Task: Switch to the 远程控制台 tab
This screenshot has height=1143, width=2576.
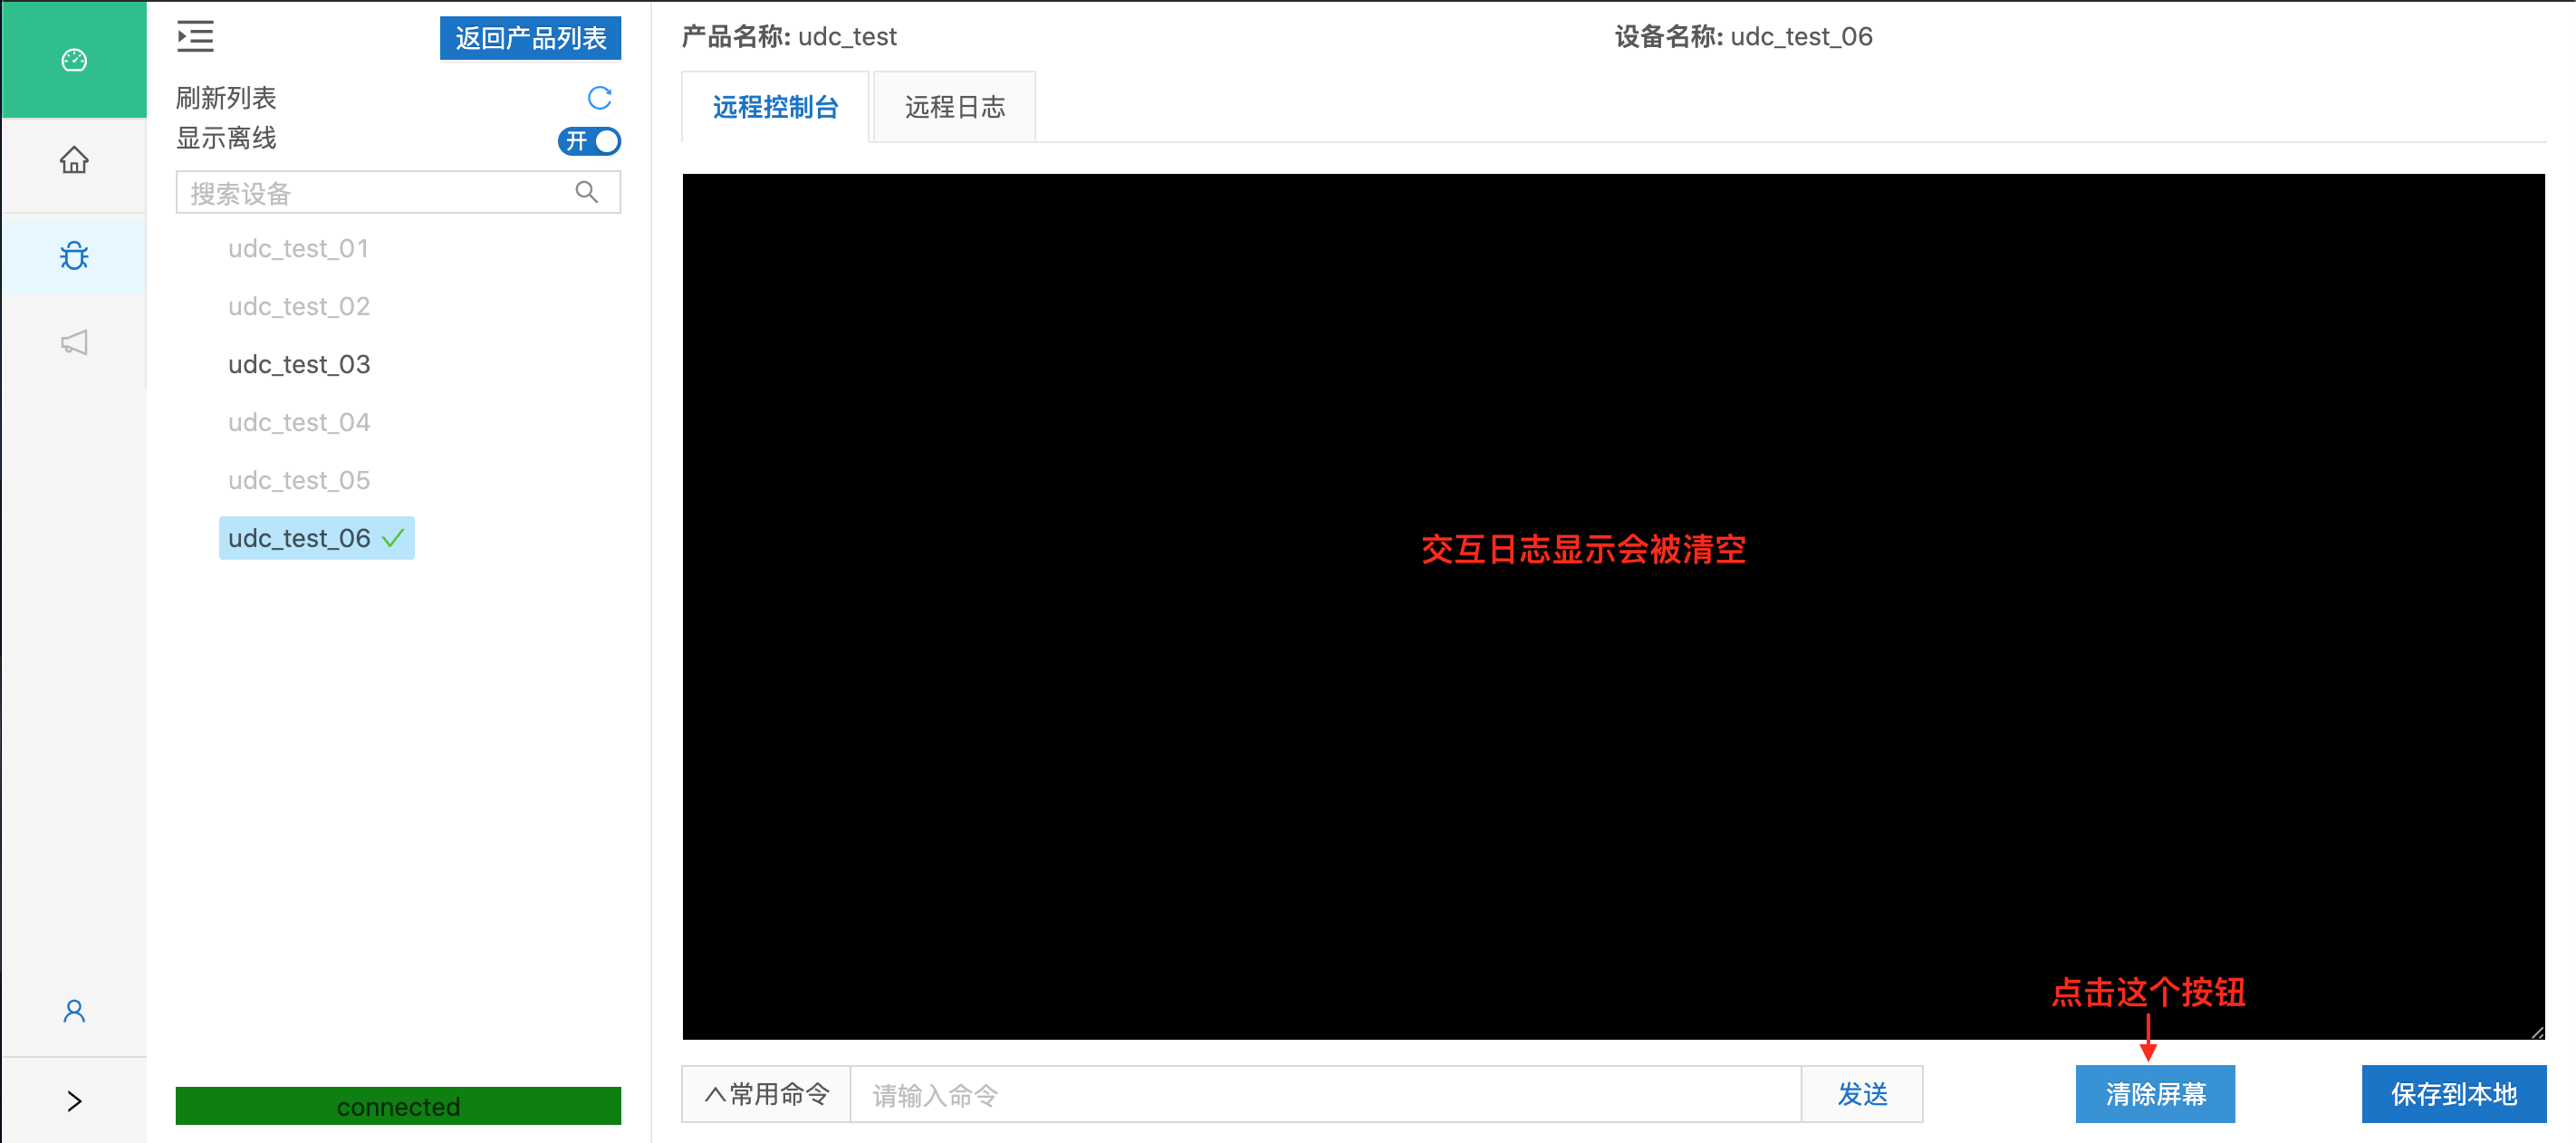Action: [775, 107]
